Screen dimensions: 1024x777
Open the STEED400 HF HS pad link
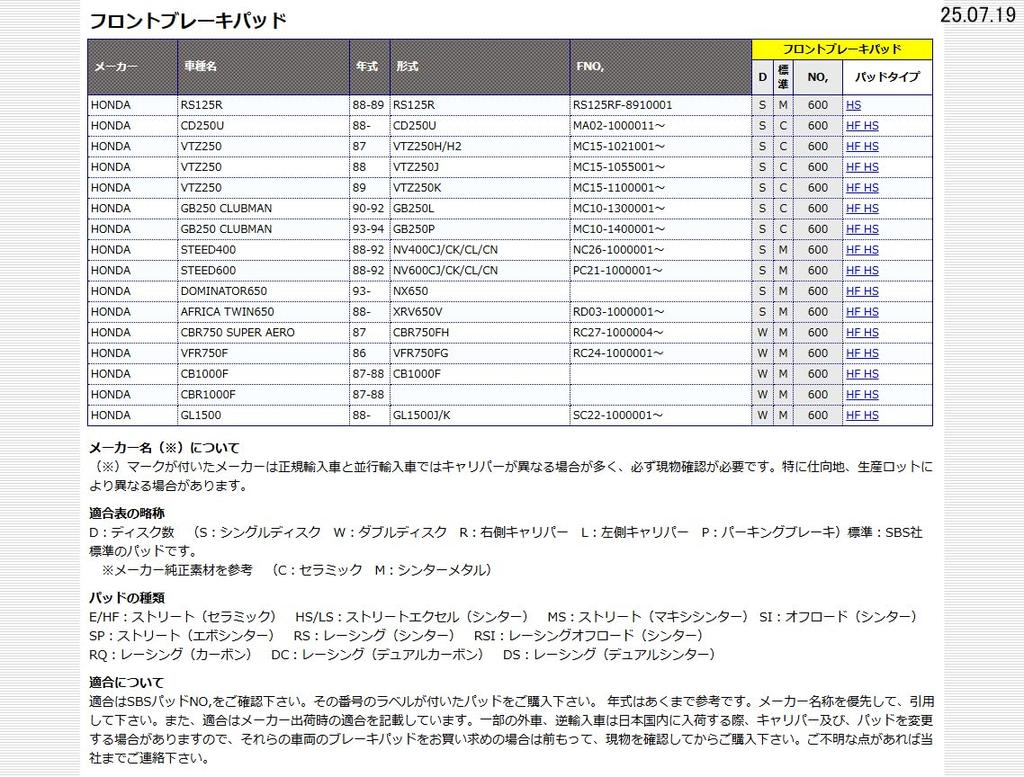click(861, 250)
